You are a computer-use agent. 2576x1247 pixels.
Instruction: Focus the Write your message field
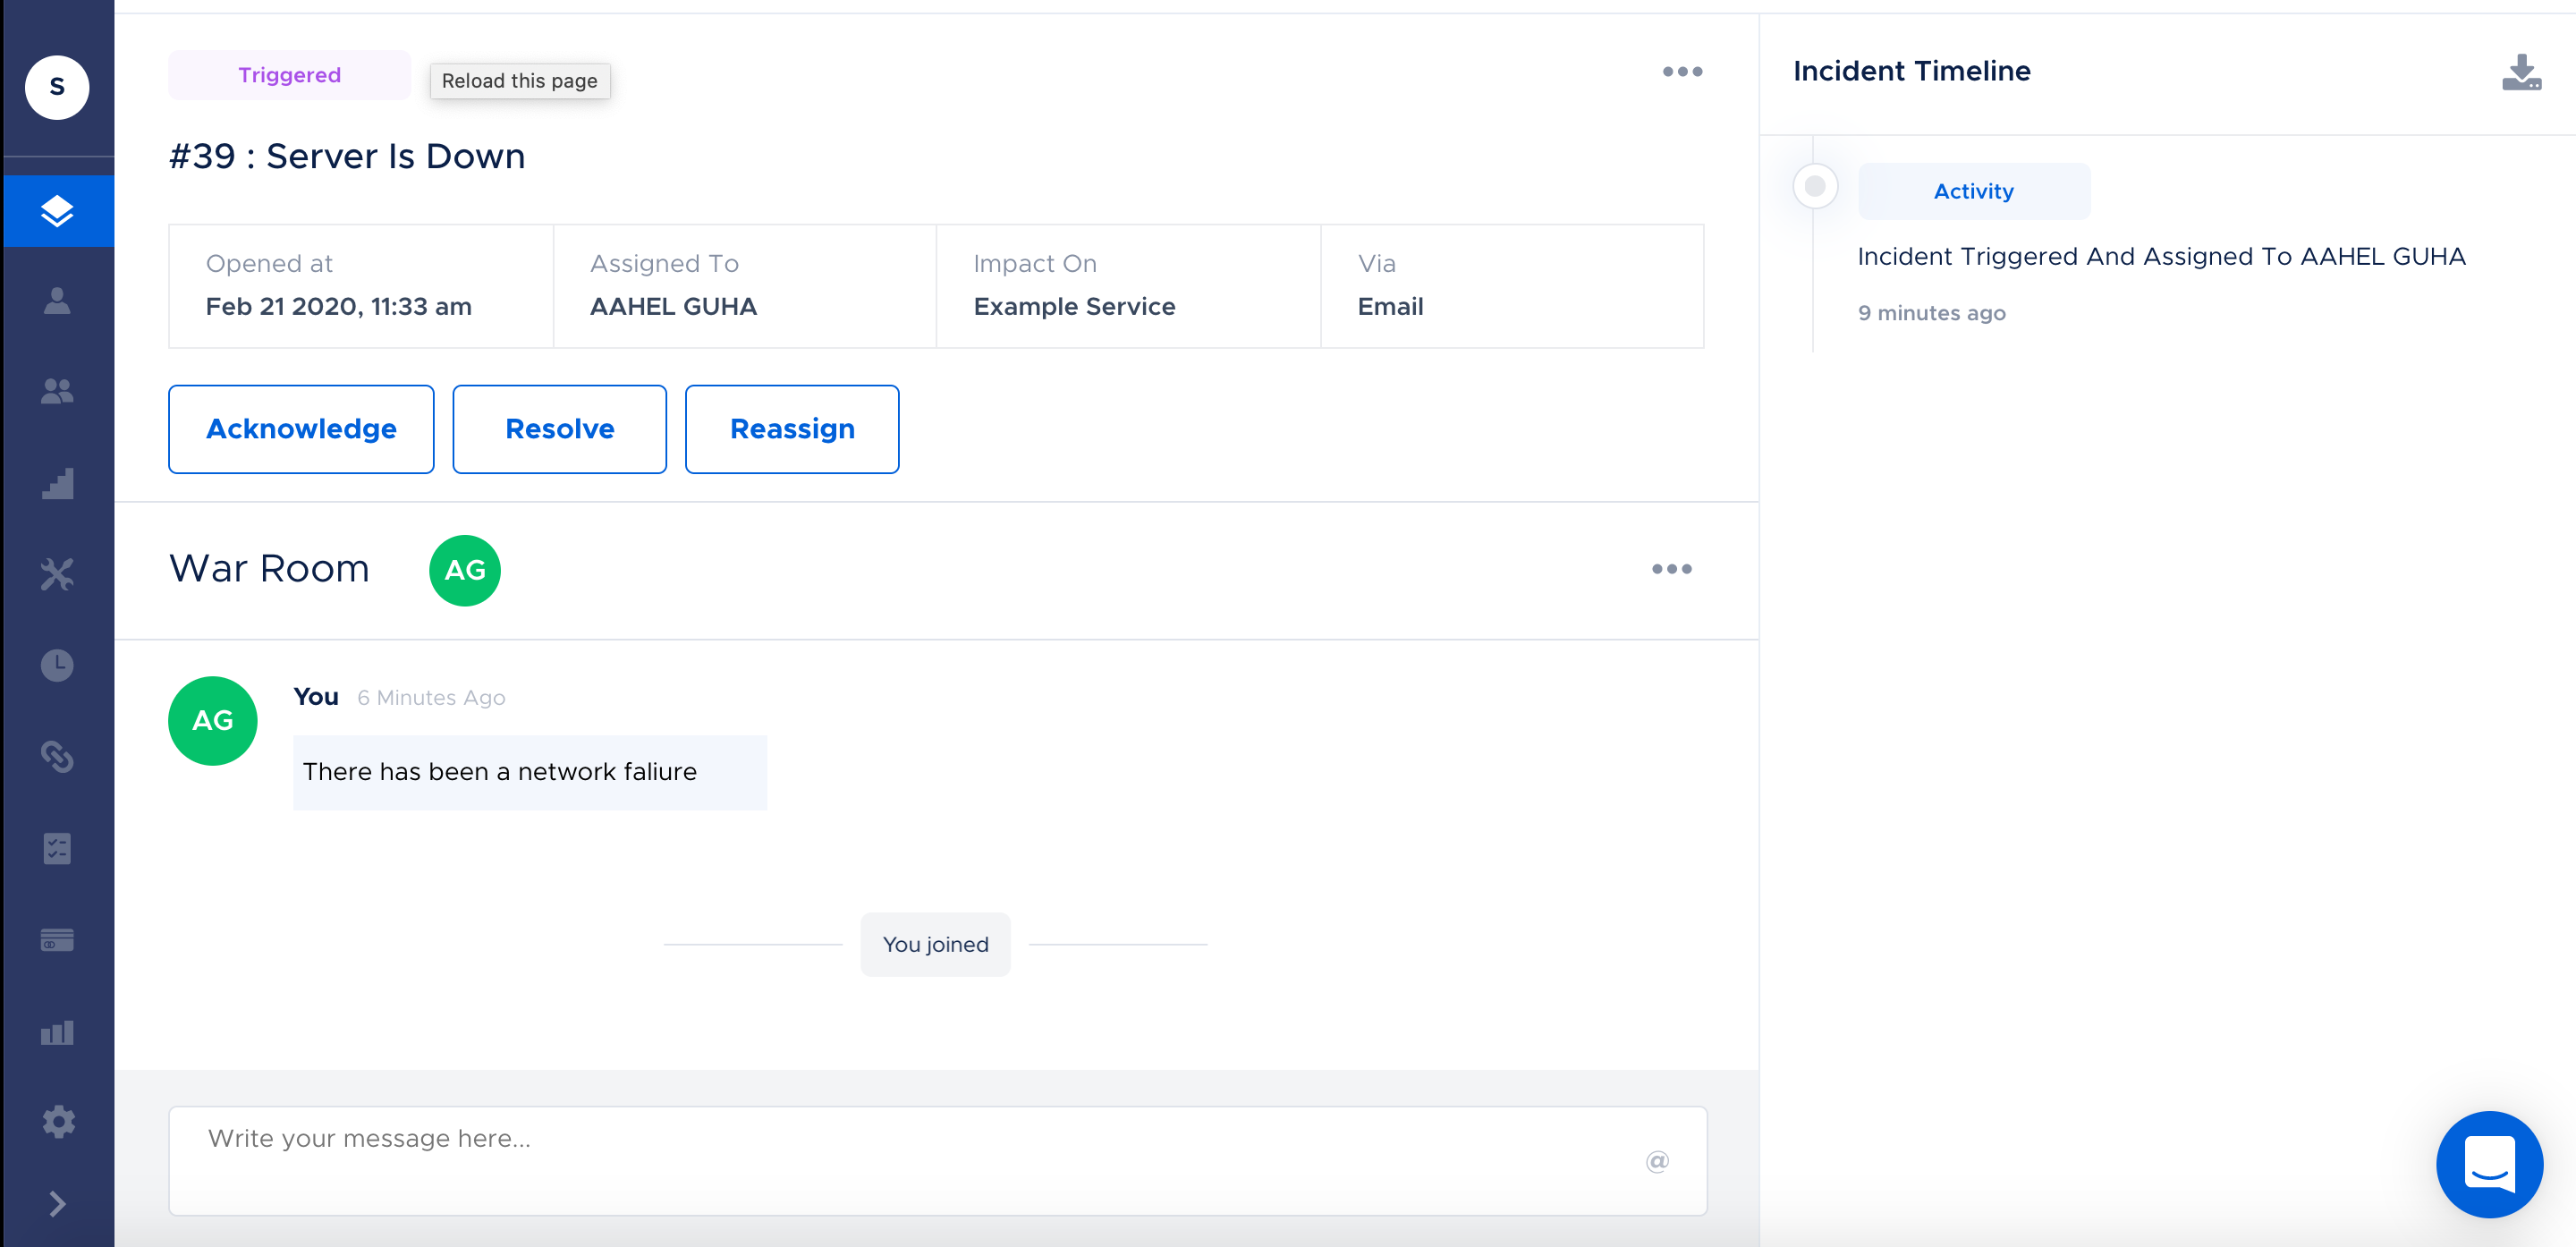pos(900,1160)
